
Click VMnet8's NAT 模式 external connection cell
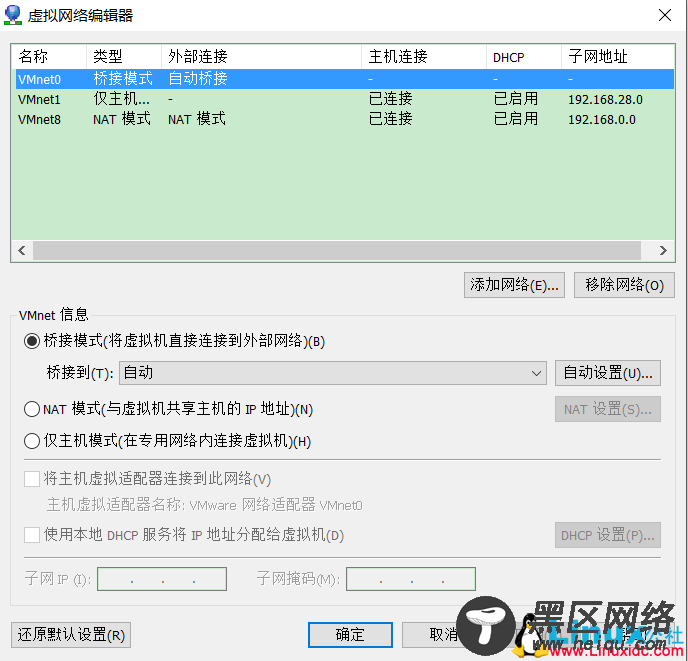pos(197,119)
